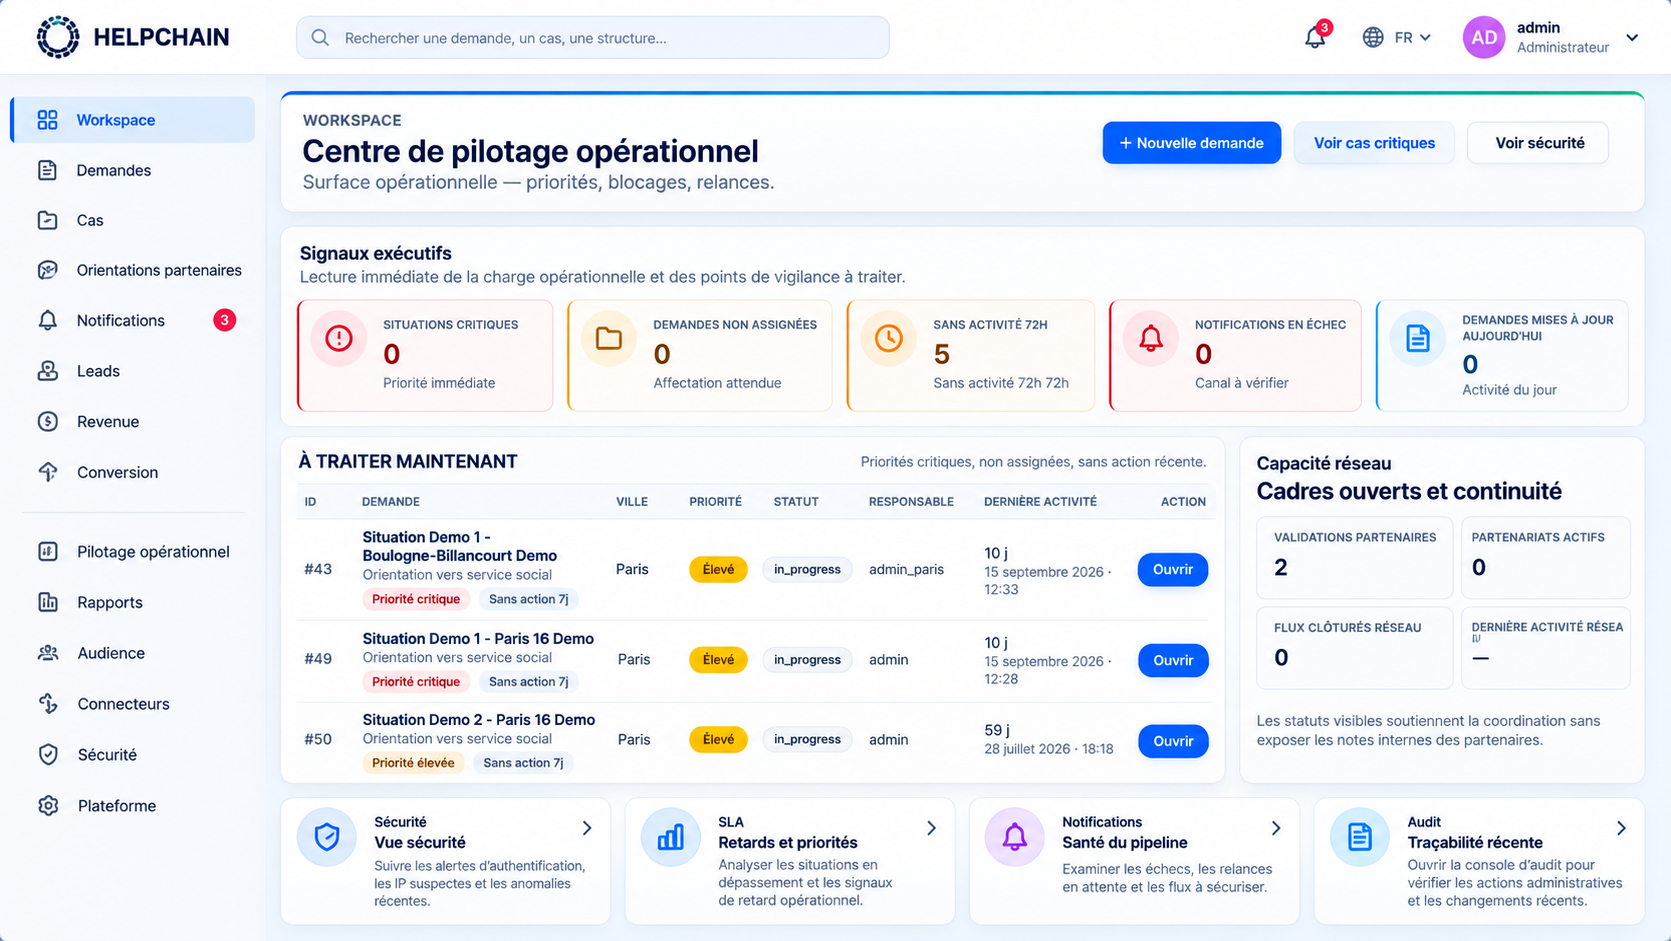Click the Notifications en échec card
1671x941 pixels.
(1235, 355)
